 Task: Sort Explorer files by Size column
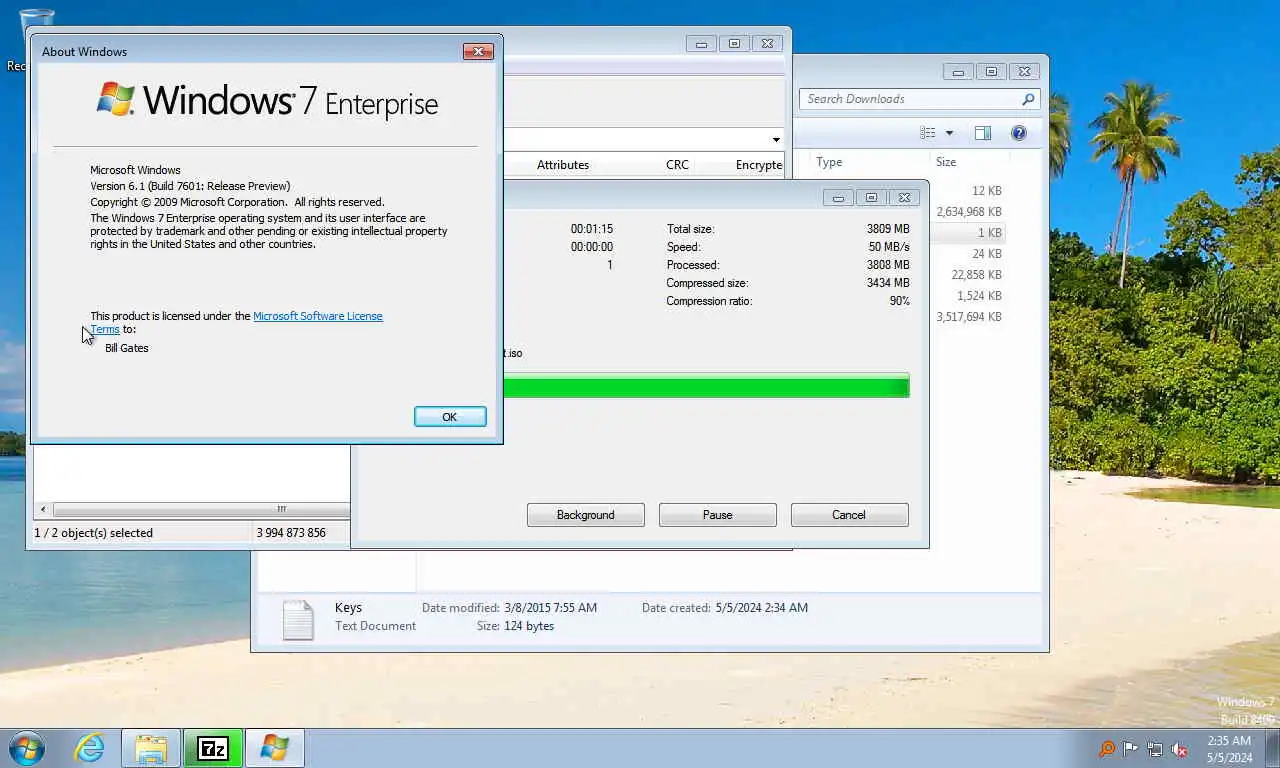(946, 162)
